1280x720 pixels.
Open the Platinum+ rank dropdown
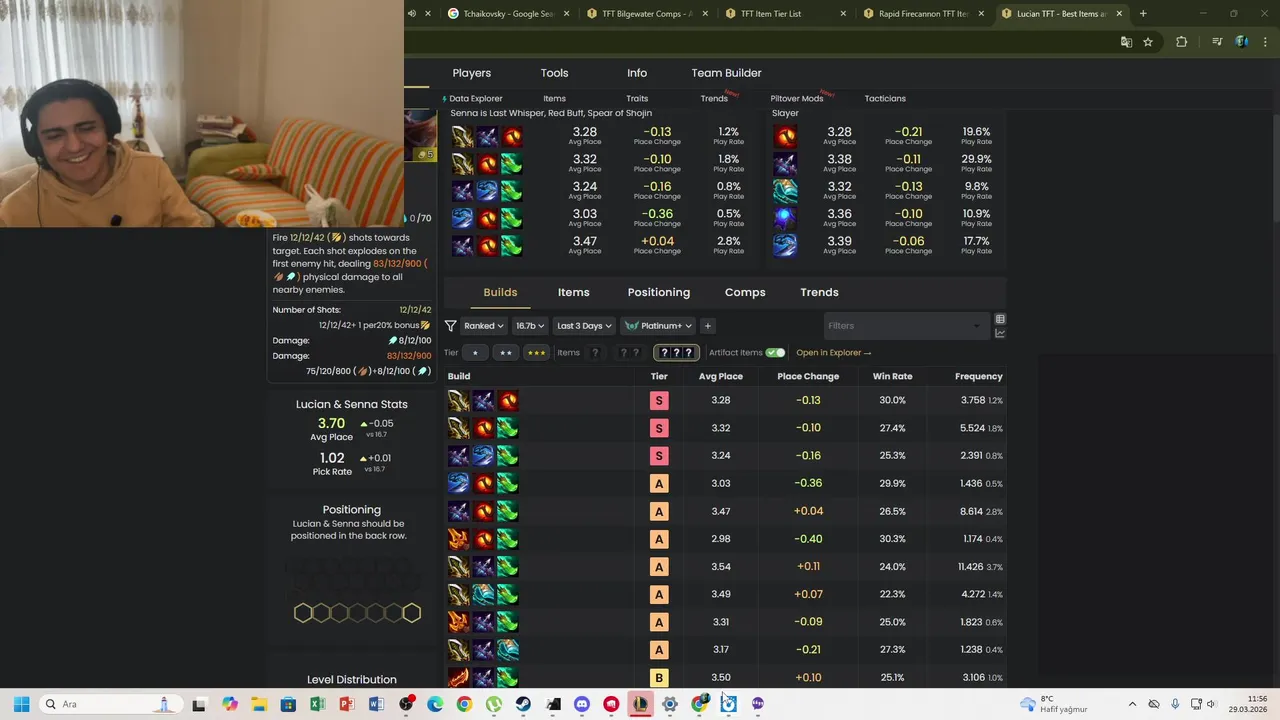tap(658, 326)
